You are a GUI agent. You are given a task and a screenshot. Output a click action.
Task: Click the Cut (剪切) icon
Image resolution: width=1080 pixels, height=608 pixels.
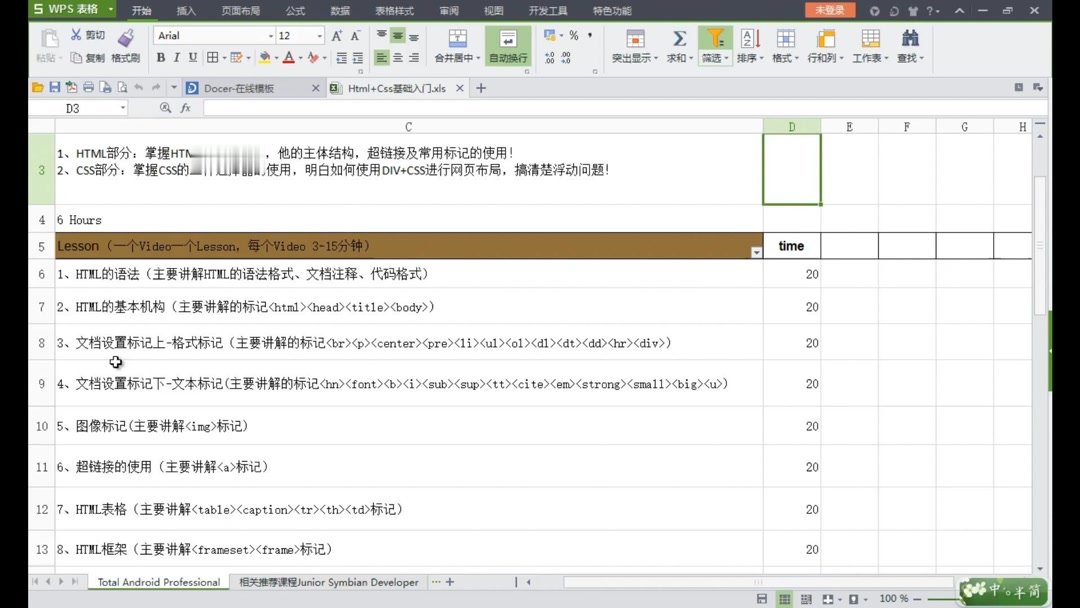[74, 33]
